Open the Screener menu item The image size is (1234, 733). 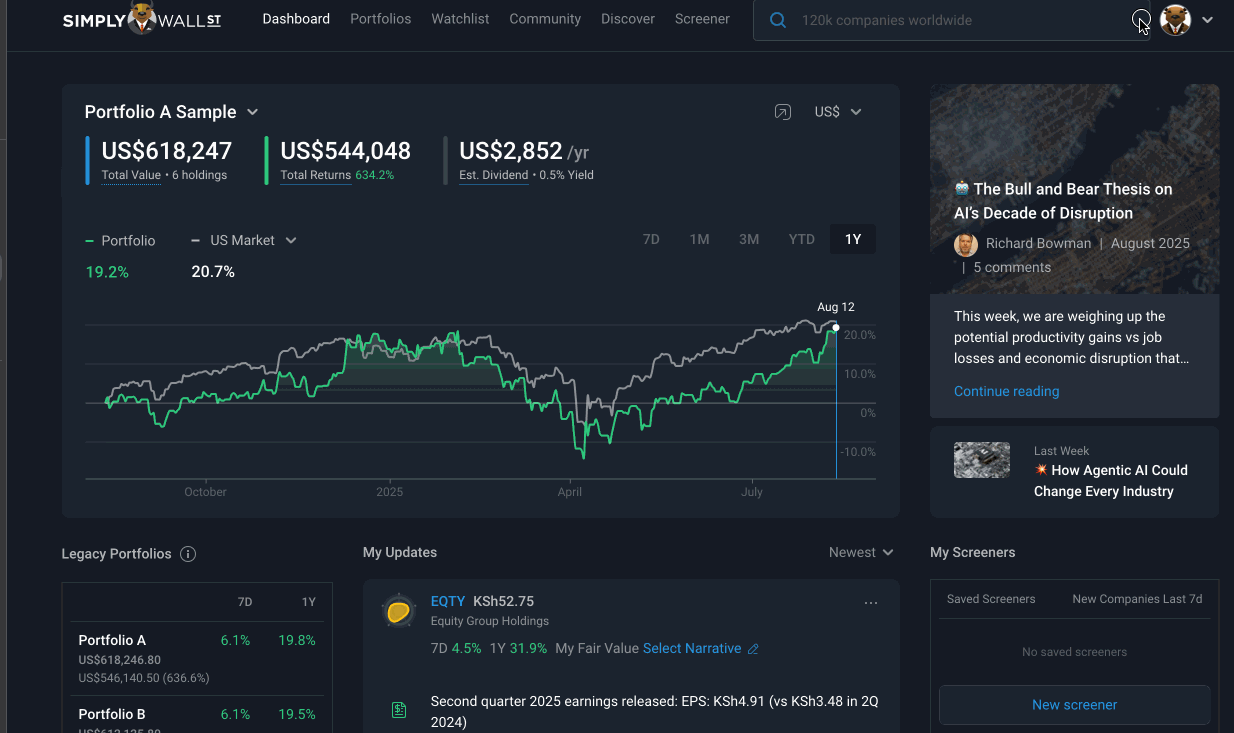coord(702,19)
